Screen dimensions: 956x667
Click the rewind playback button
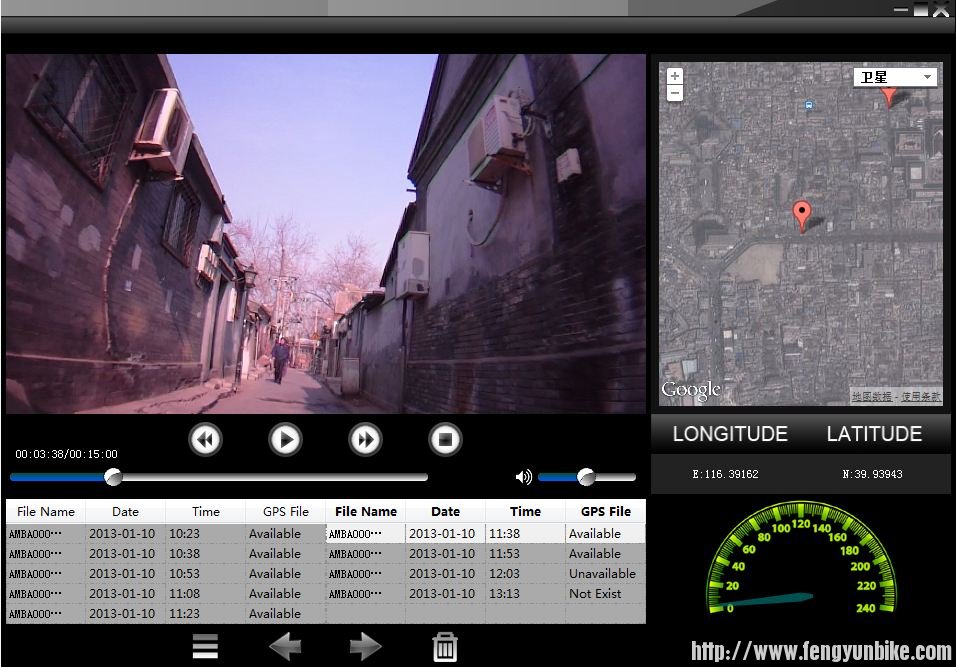click(206, 439)
